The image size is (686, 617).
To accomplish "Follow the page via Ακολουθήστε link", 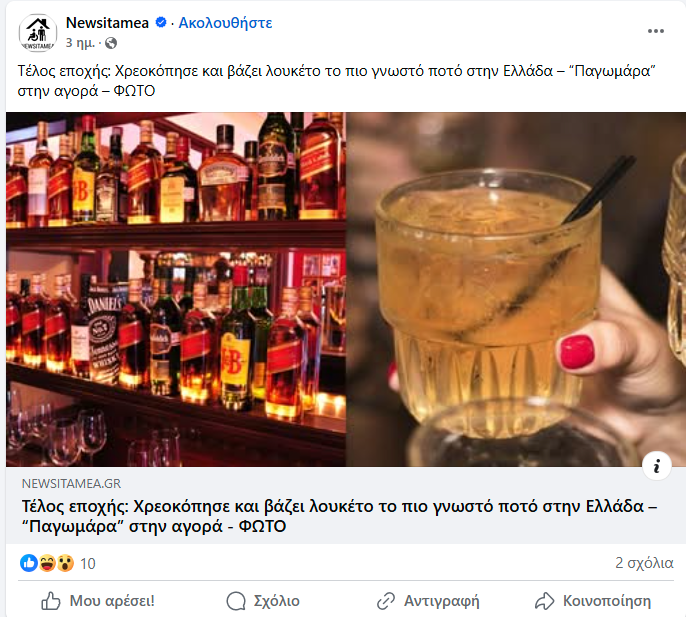I will [x=225, y=23].
